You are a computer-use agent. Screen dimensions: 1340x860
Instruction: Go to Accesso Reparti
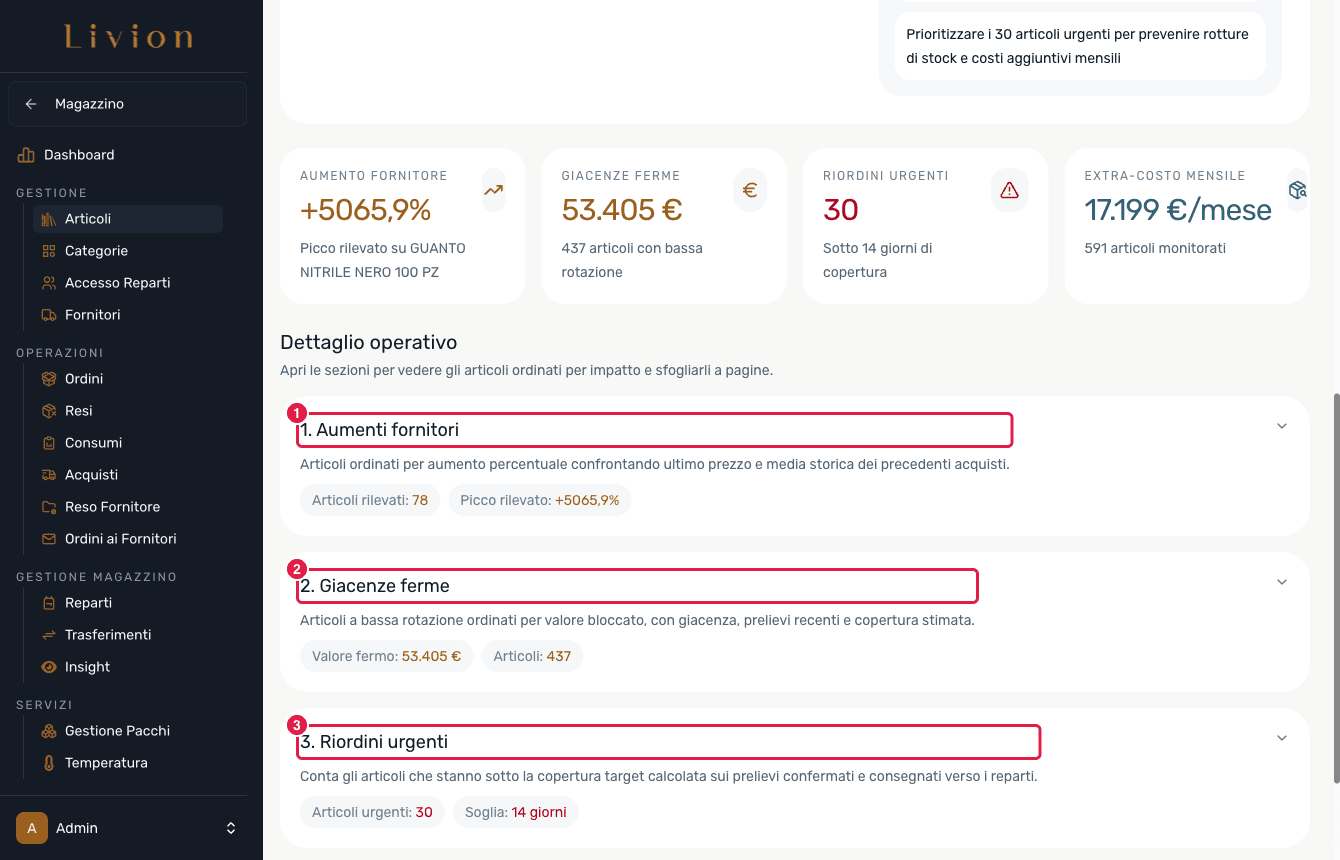pos(128,283)
